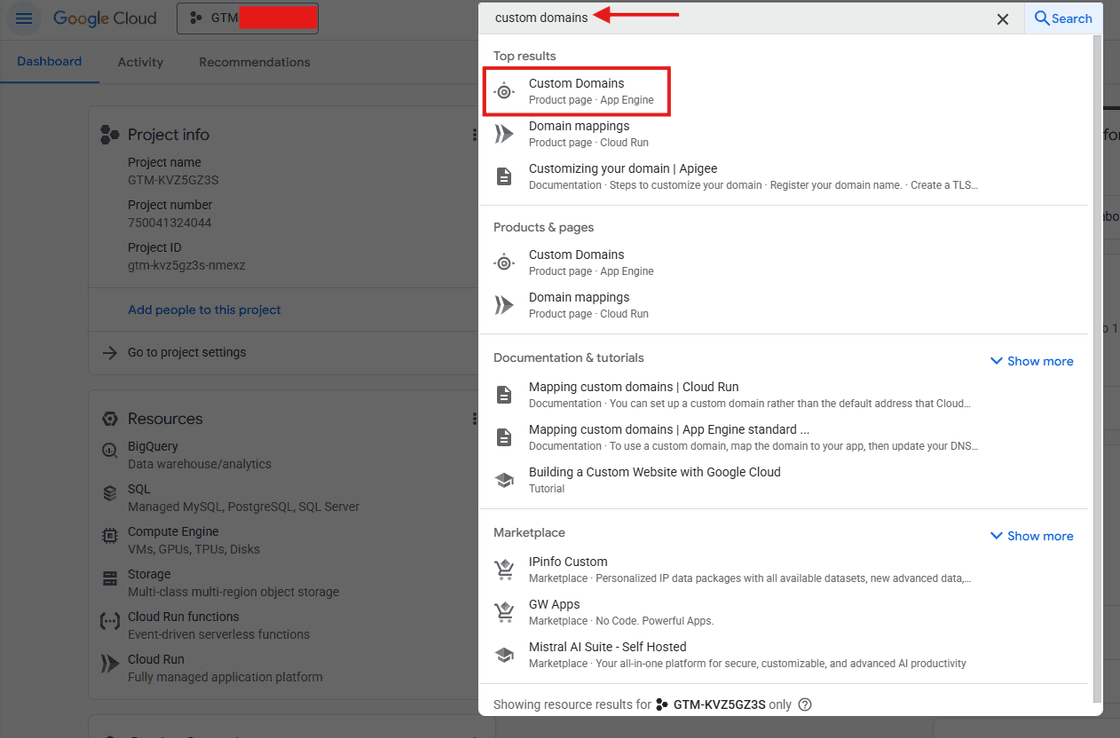This screenshot has width=1120, height=738.
Task: Open the Recommendations tab
Action: click(x=253, y=61)
